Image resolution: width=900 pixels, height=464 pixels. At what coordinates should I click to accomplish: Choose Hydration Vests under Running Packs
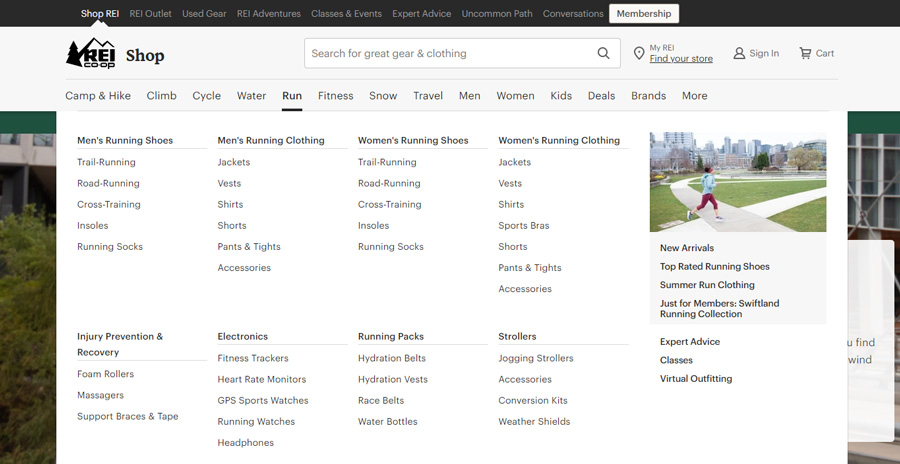(x=393, y=380)
